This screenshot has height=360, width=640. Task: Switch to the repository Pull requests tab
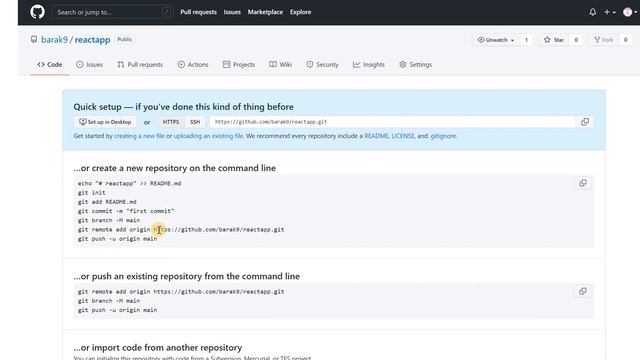click(140, 64)
